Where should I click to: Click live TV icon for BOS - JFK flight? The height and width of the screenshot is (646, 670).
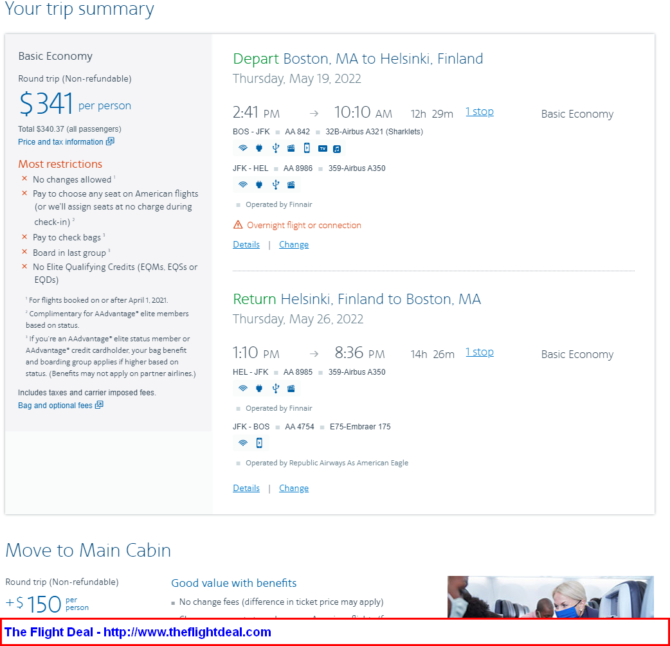pyautogui.click(x=323, y=148)
